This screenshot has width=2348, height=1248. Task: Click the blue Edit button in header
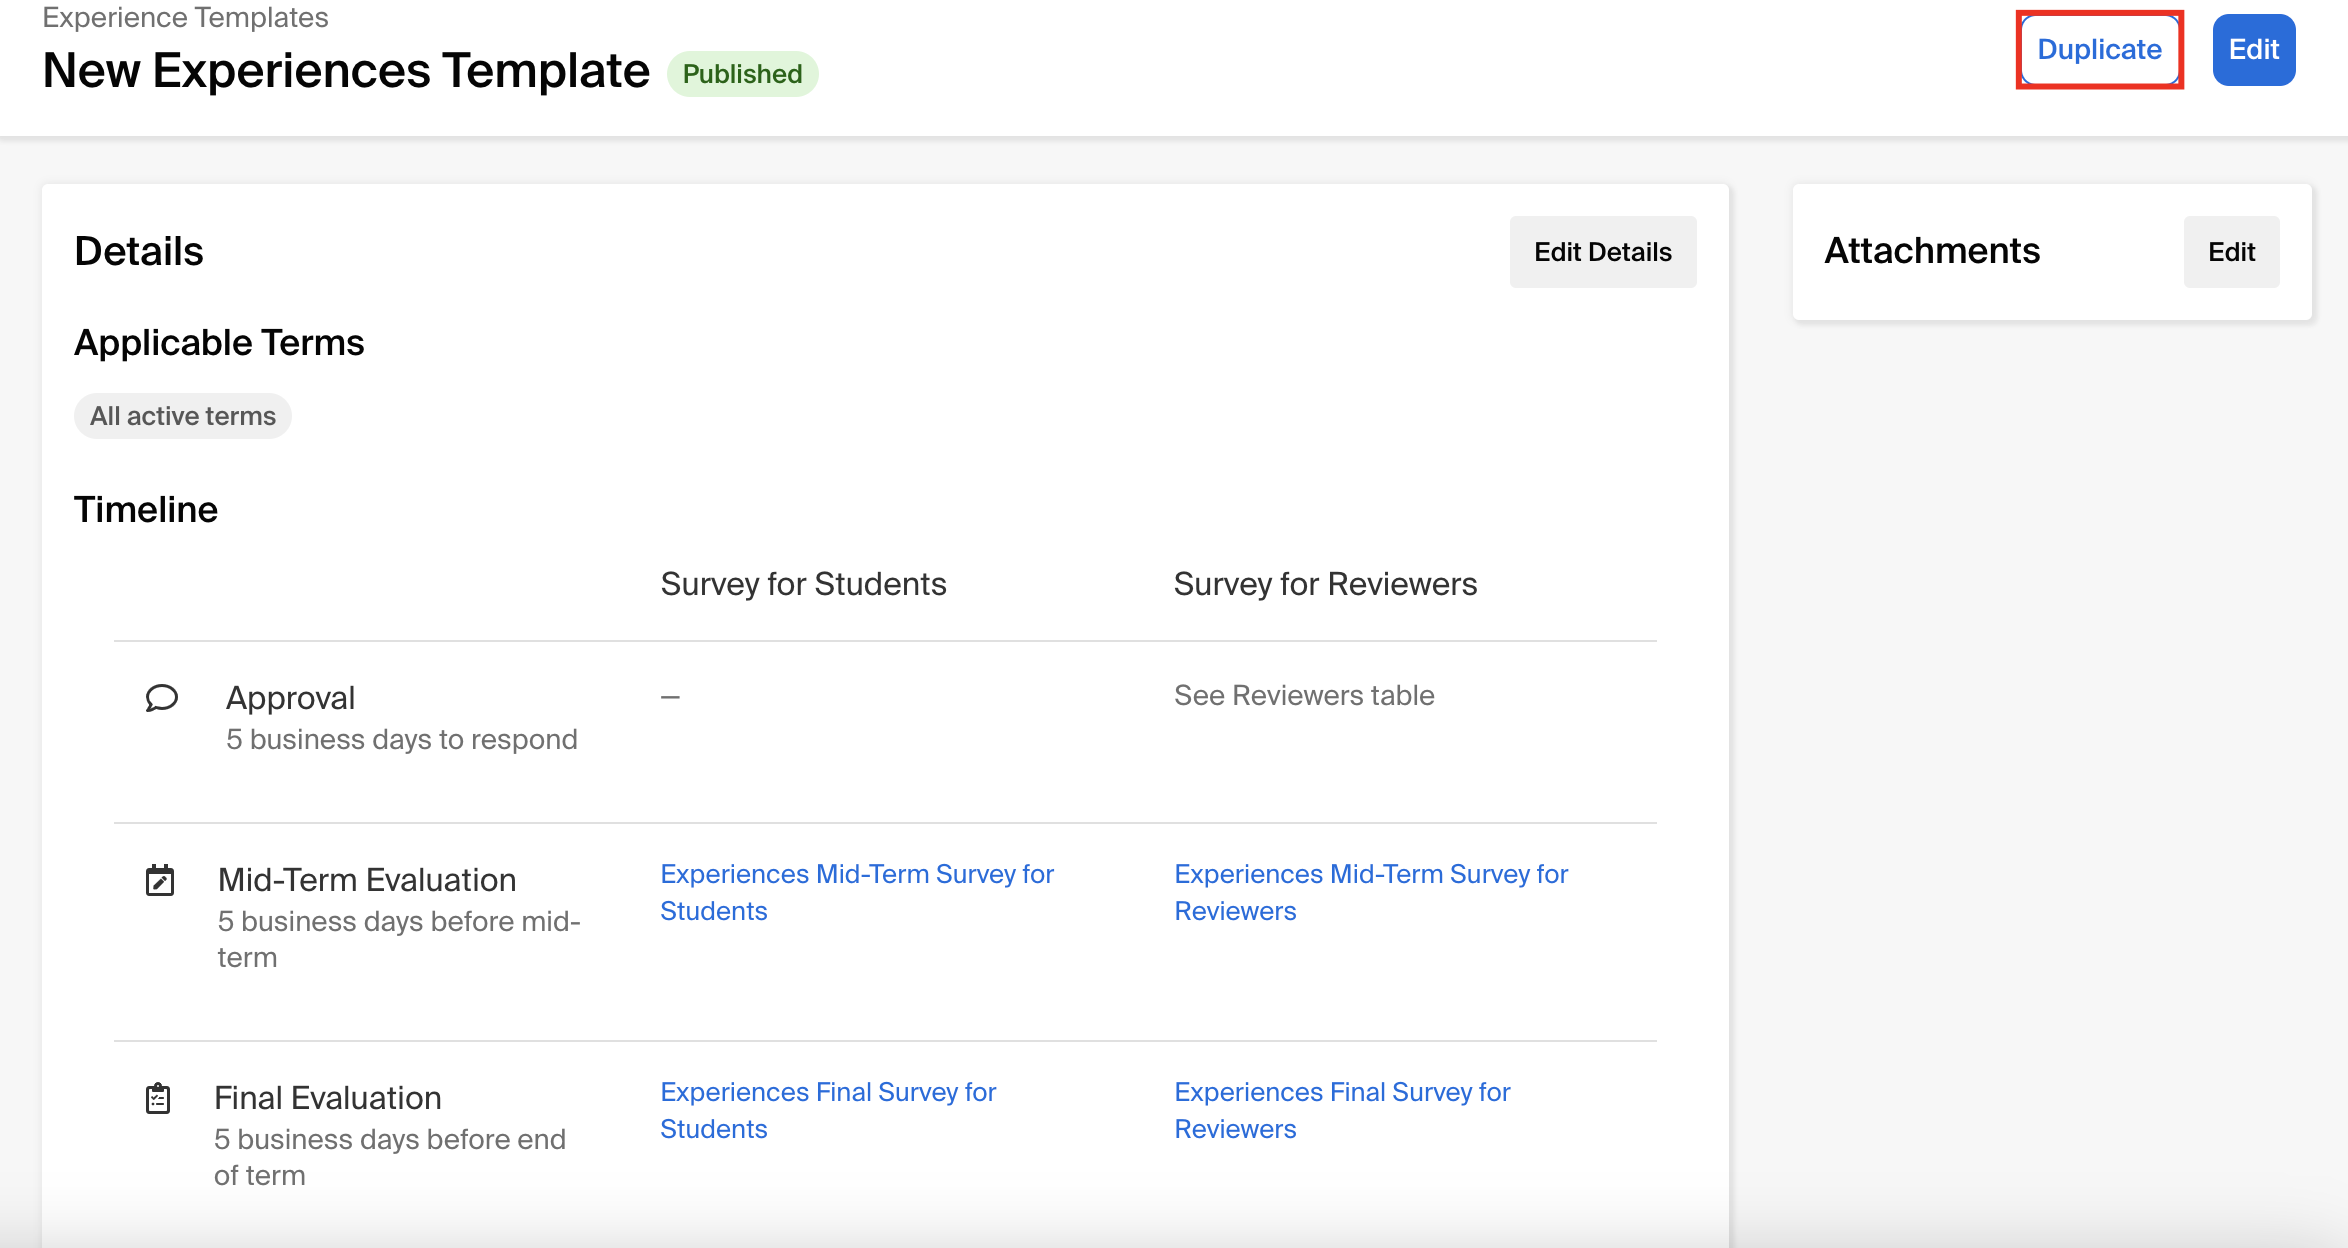(x=2254, y=50)
